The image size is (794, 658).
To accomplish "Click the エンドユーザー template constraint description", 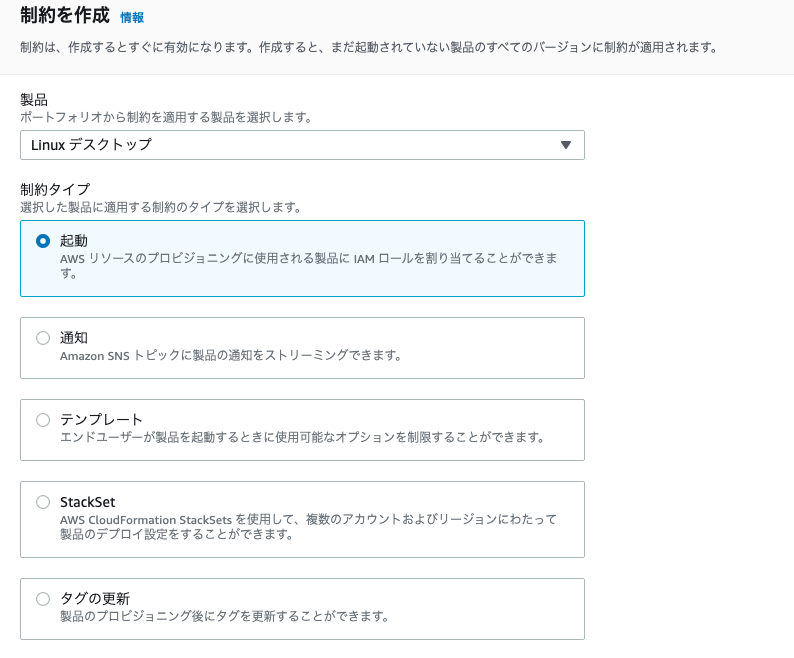I will 302,437.
